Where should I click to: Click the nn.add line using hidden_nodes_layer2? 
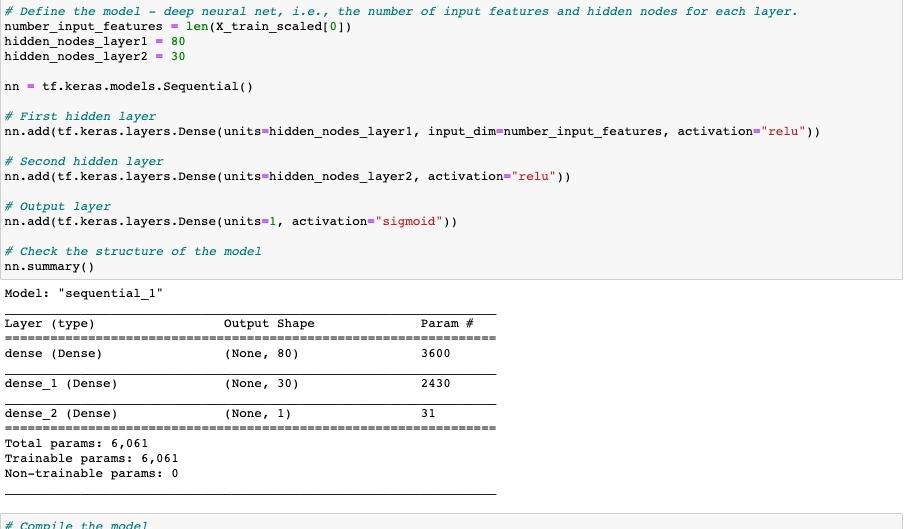point(288,177)
